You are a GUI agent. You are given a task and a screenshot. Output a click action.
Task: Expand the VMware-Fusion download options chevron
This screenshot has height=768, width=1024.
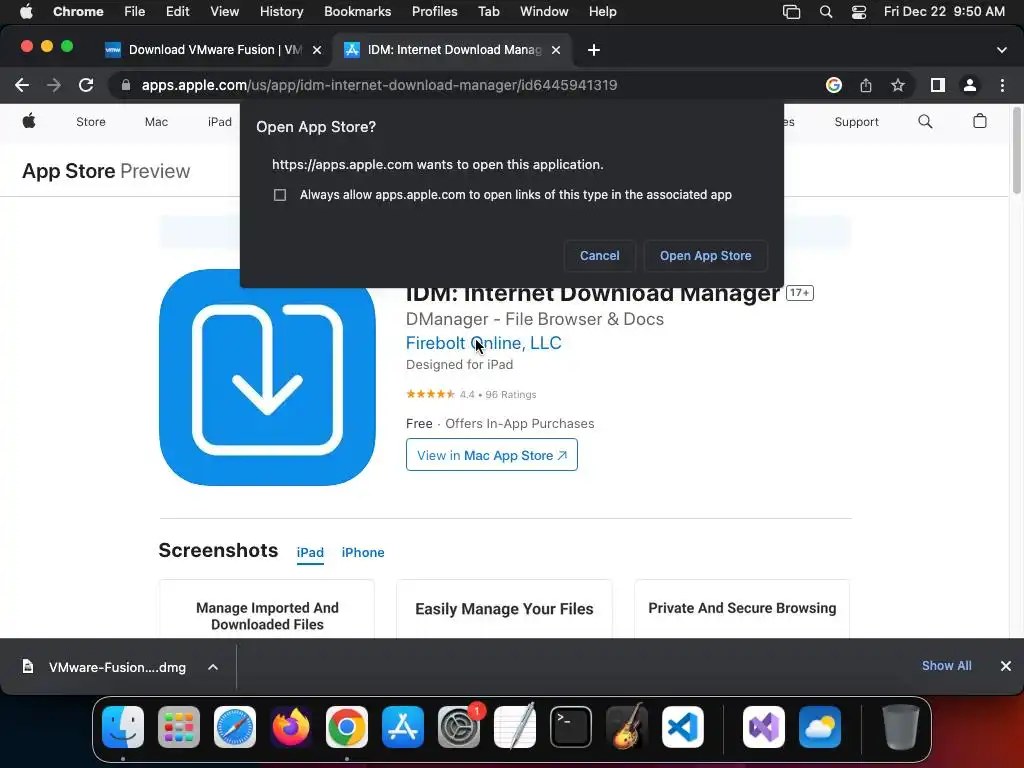tap(213, 667)
